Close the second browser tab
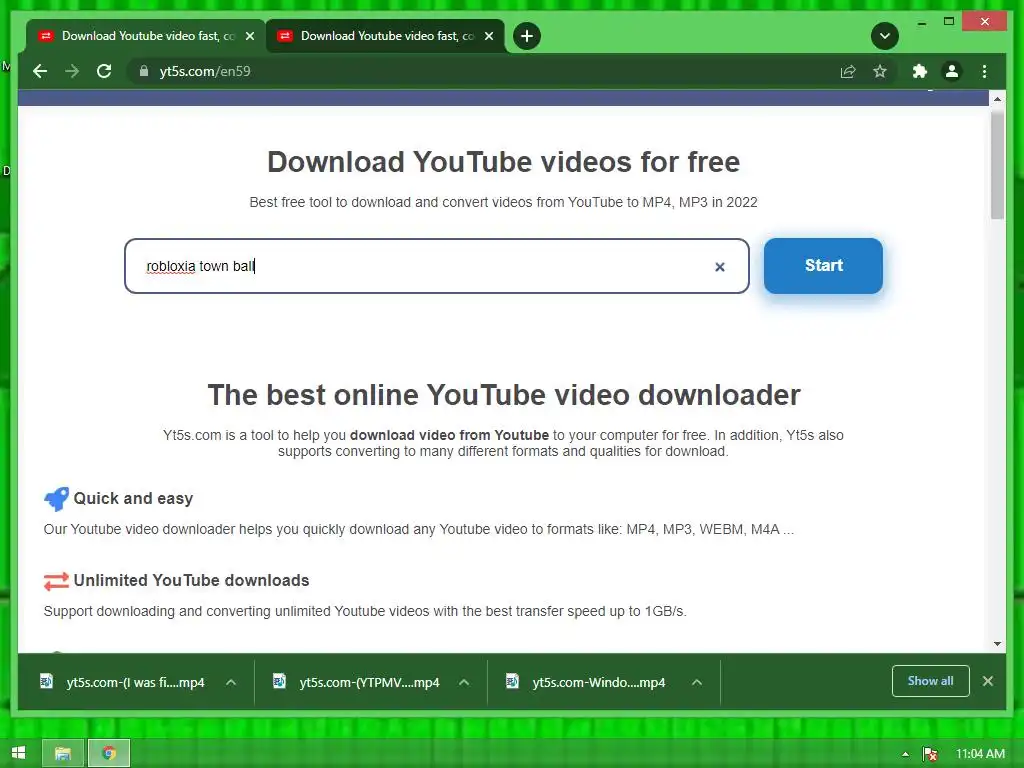Image resolution: width=1024 pixels, height=768 pixels. click(488, 36)
